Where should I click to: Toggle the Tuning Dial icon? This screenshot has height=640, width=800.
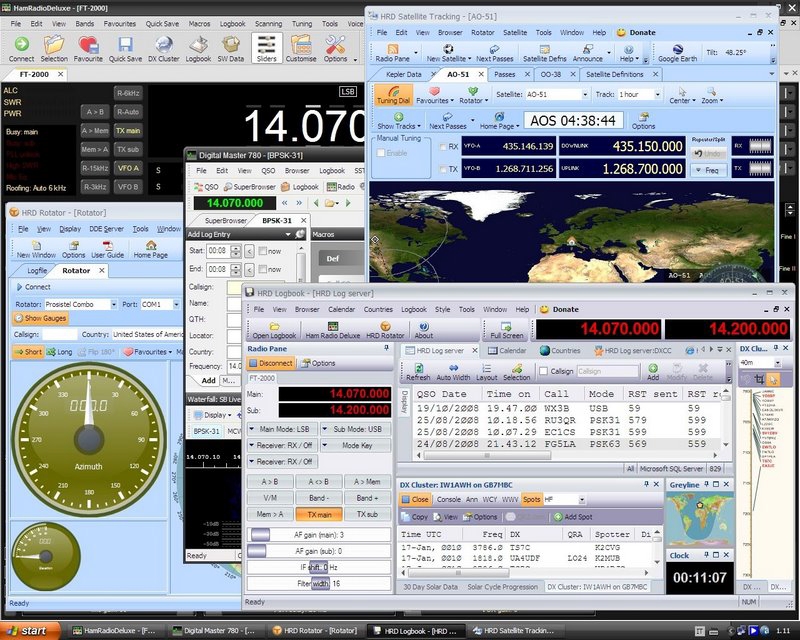point(393,95)
